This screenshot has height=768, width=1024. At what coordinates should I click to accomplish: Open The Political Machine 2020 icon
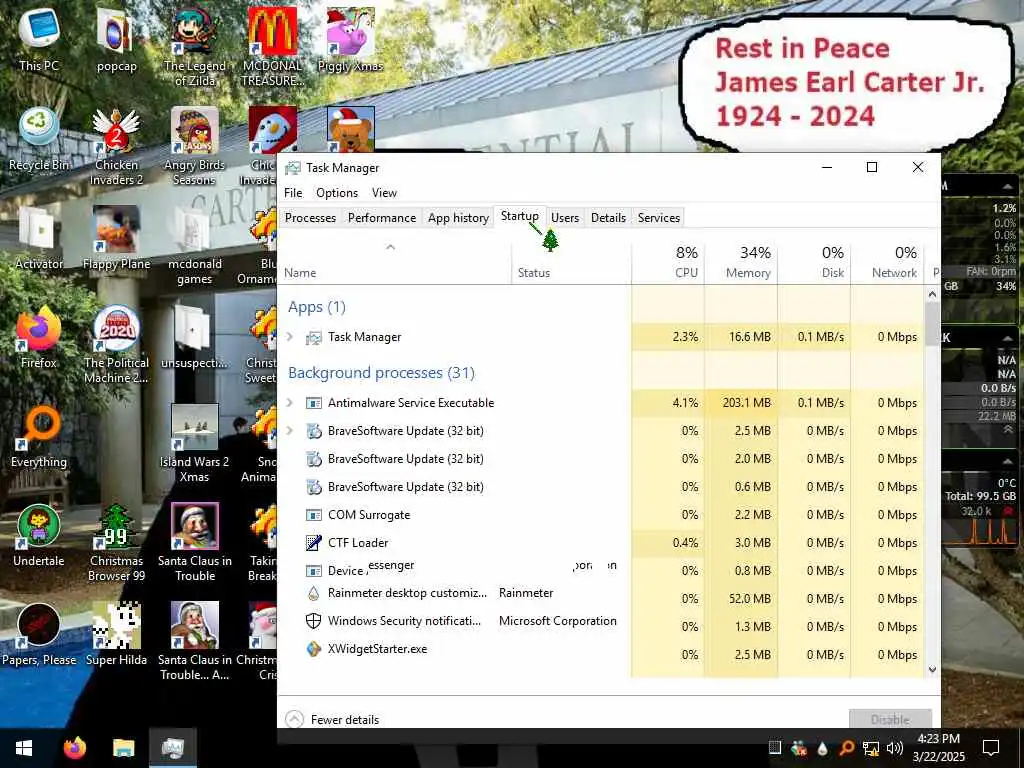click(x=116, y=345)
